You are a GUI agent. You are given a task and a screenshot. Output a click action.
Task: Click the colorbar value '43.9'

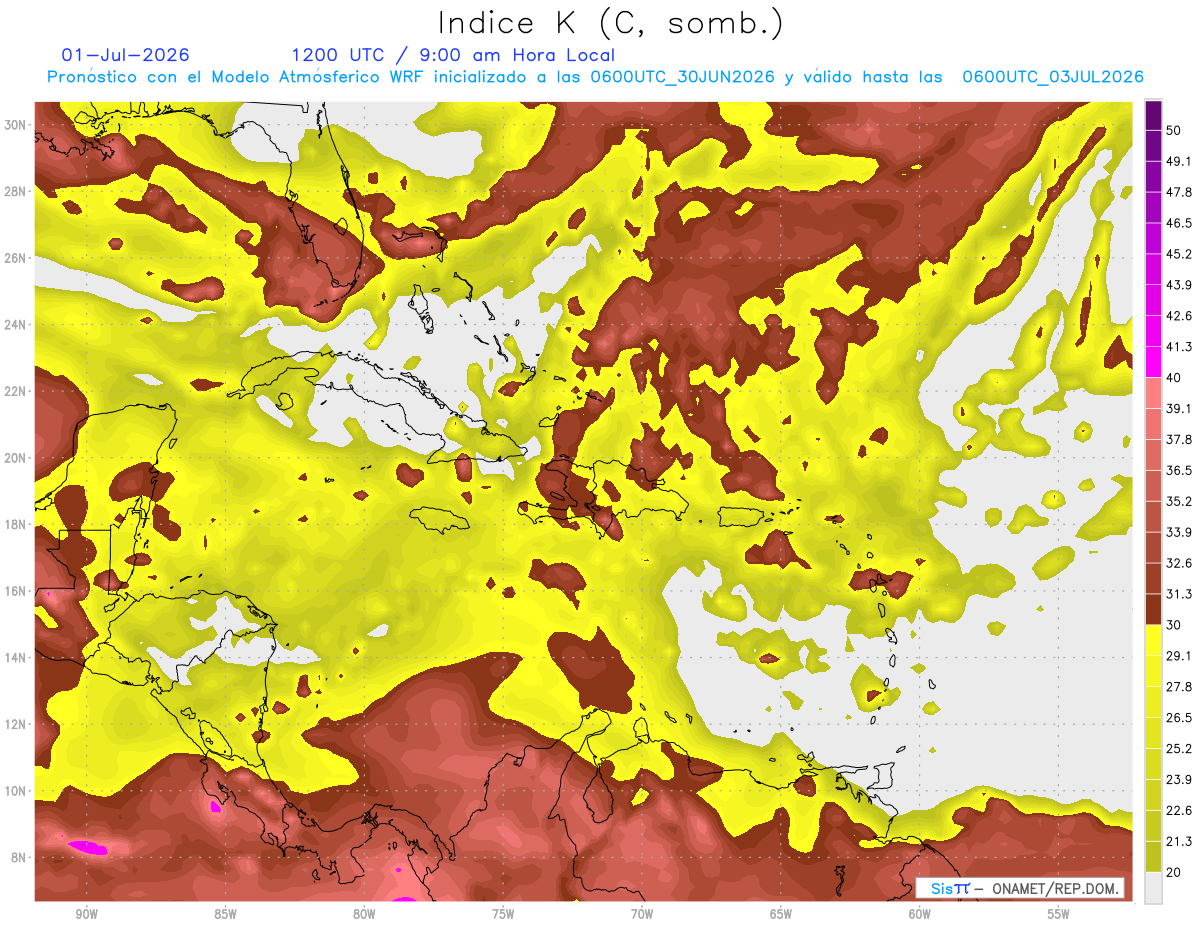point(1178,285)
